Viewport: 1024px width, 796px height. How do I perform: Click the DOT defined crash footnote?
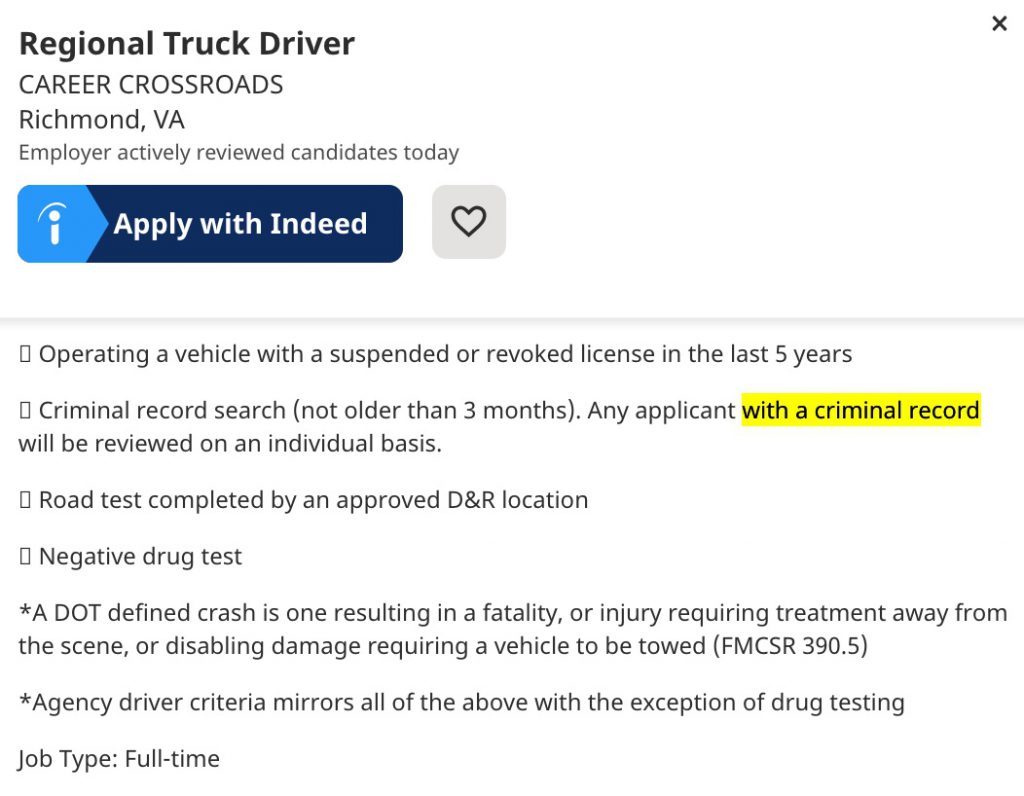coord(513,629)
